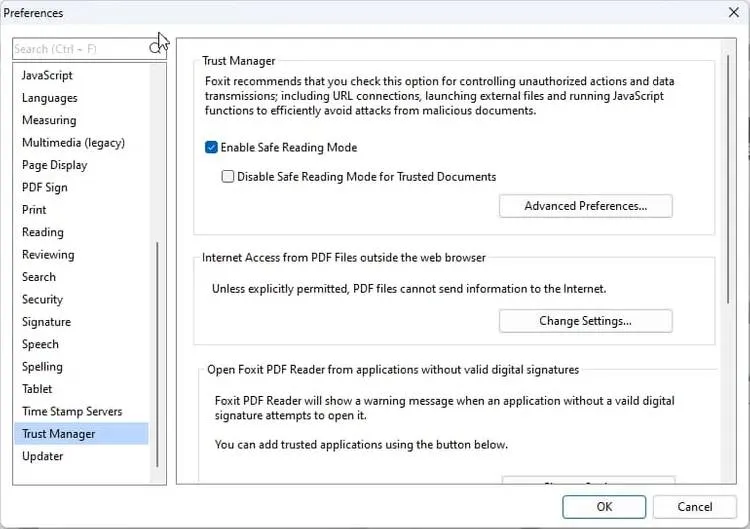
Task: Open the Print preferences category
Action: (81, 210)
